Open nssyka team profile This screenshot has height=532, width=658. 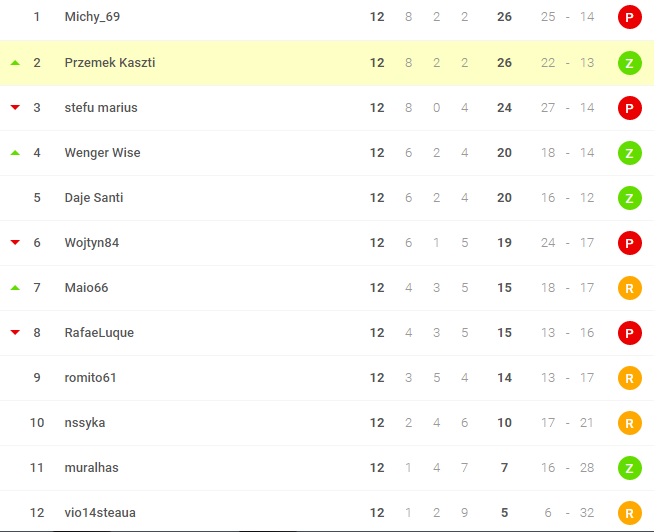pos(85,422)
